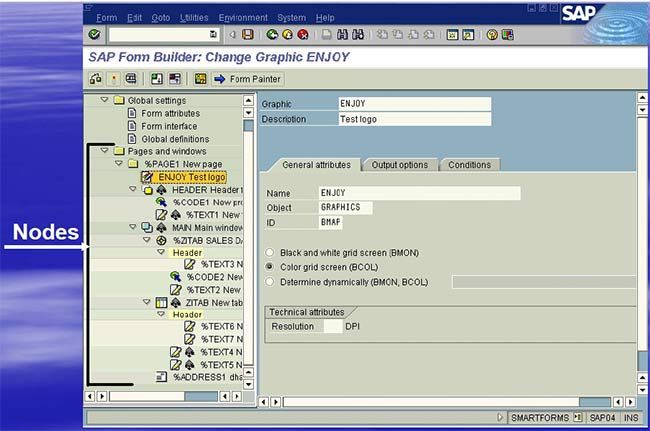Click the Graphic name field ENJOY
This screenshot has height=431, width=650.
coord(415,104)
